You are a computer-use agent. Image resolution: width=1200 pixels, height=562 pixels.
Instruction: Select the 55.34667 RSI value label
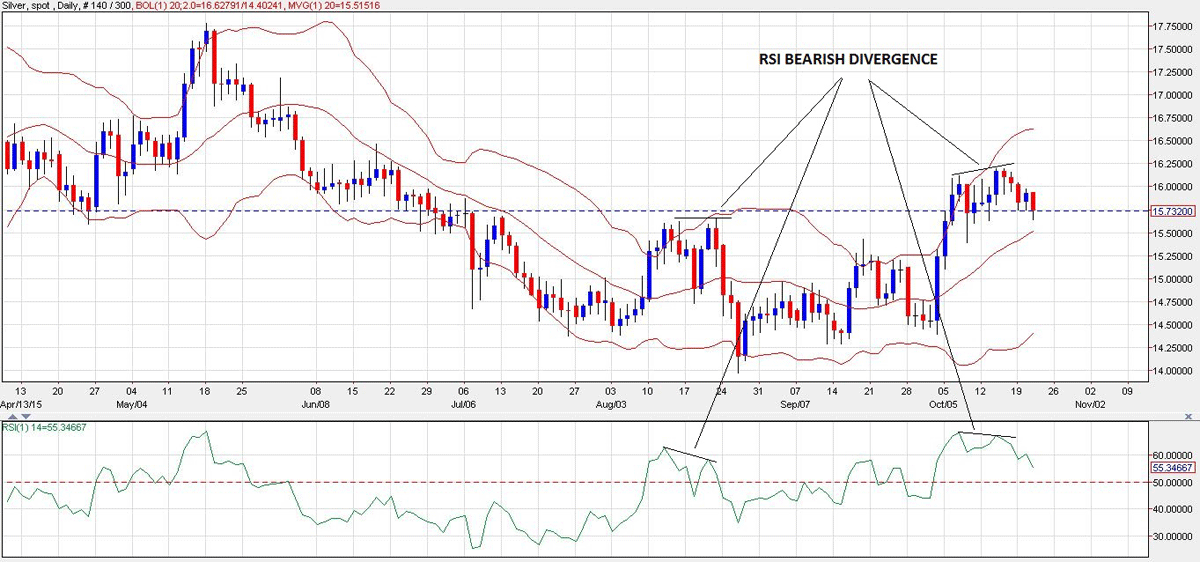tap(1170, 468)
